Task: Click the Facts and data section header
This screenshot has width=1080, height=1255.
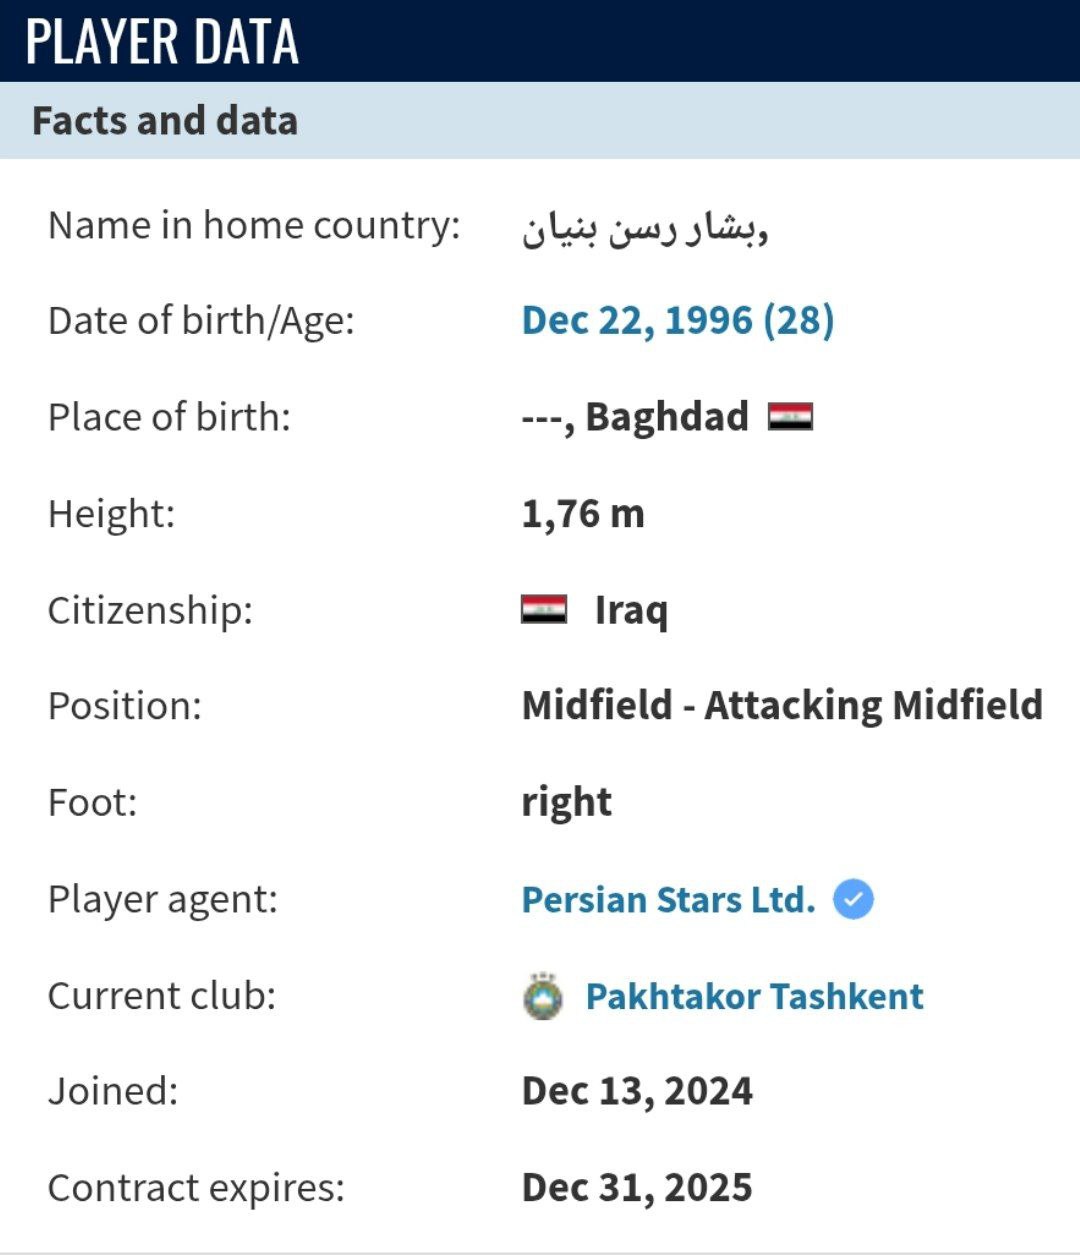Action: point(165,121)
